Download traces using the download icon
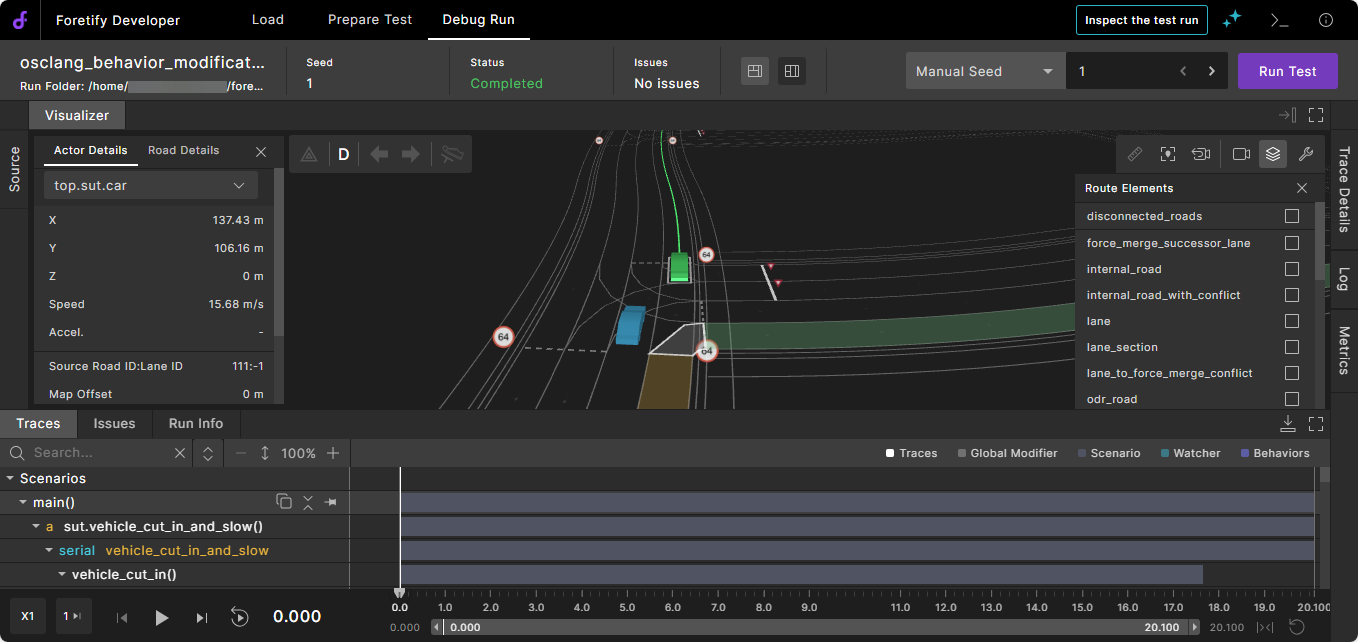 coord(1288,424)
